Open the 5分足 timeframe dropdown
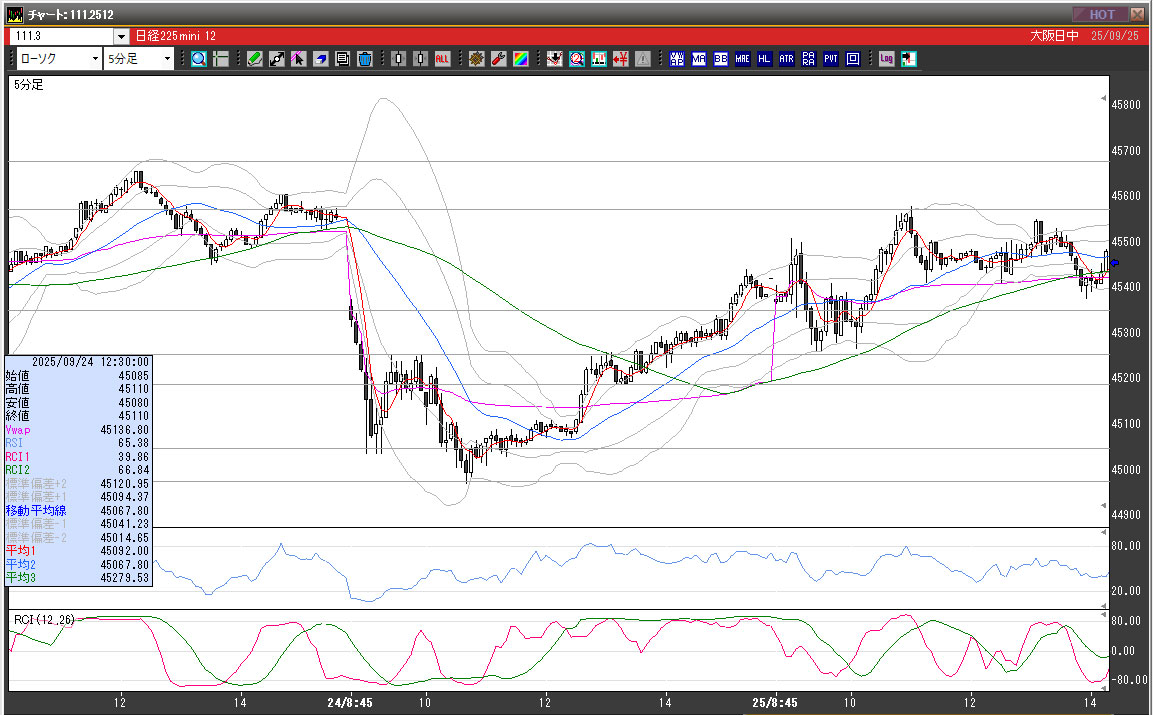 (x=166, y=59)
